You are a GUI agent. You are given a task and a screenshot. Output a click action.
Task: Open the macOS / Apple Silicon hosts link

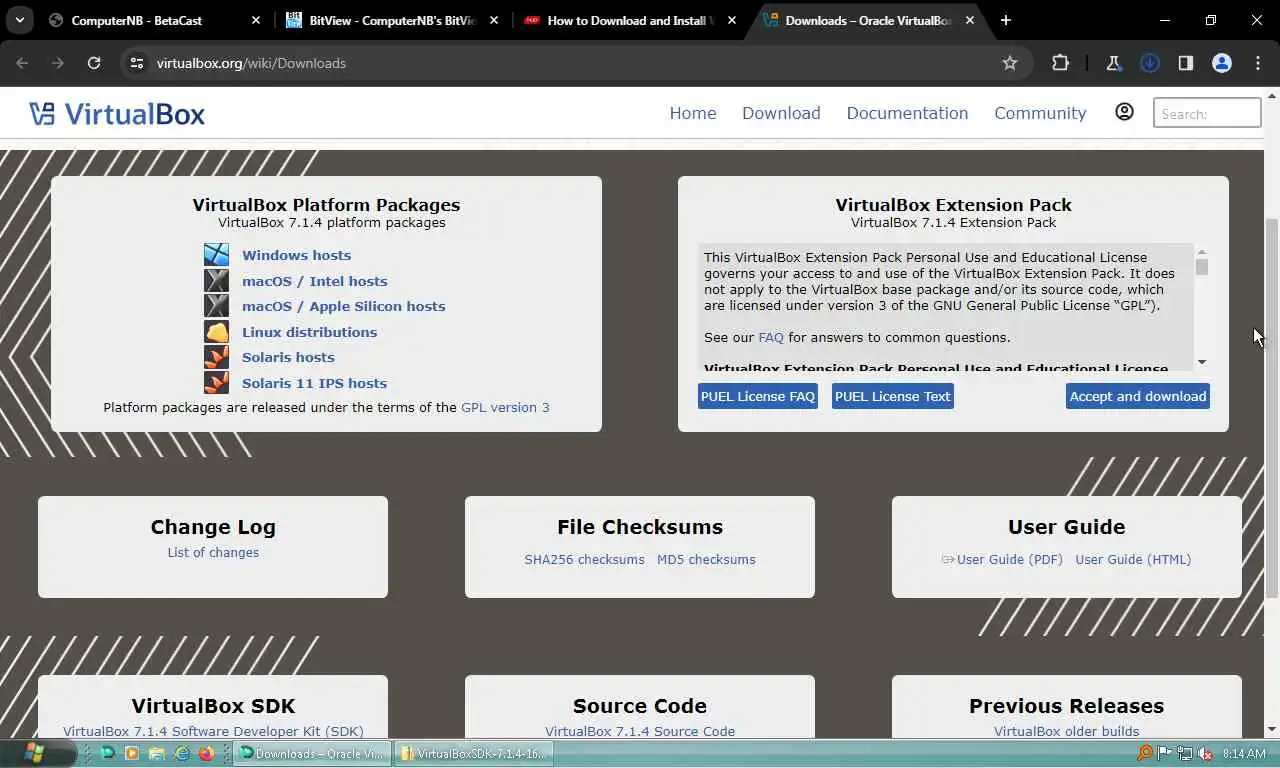343,306
